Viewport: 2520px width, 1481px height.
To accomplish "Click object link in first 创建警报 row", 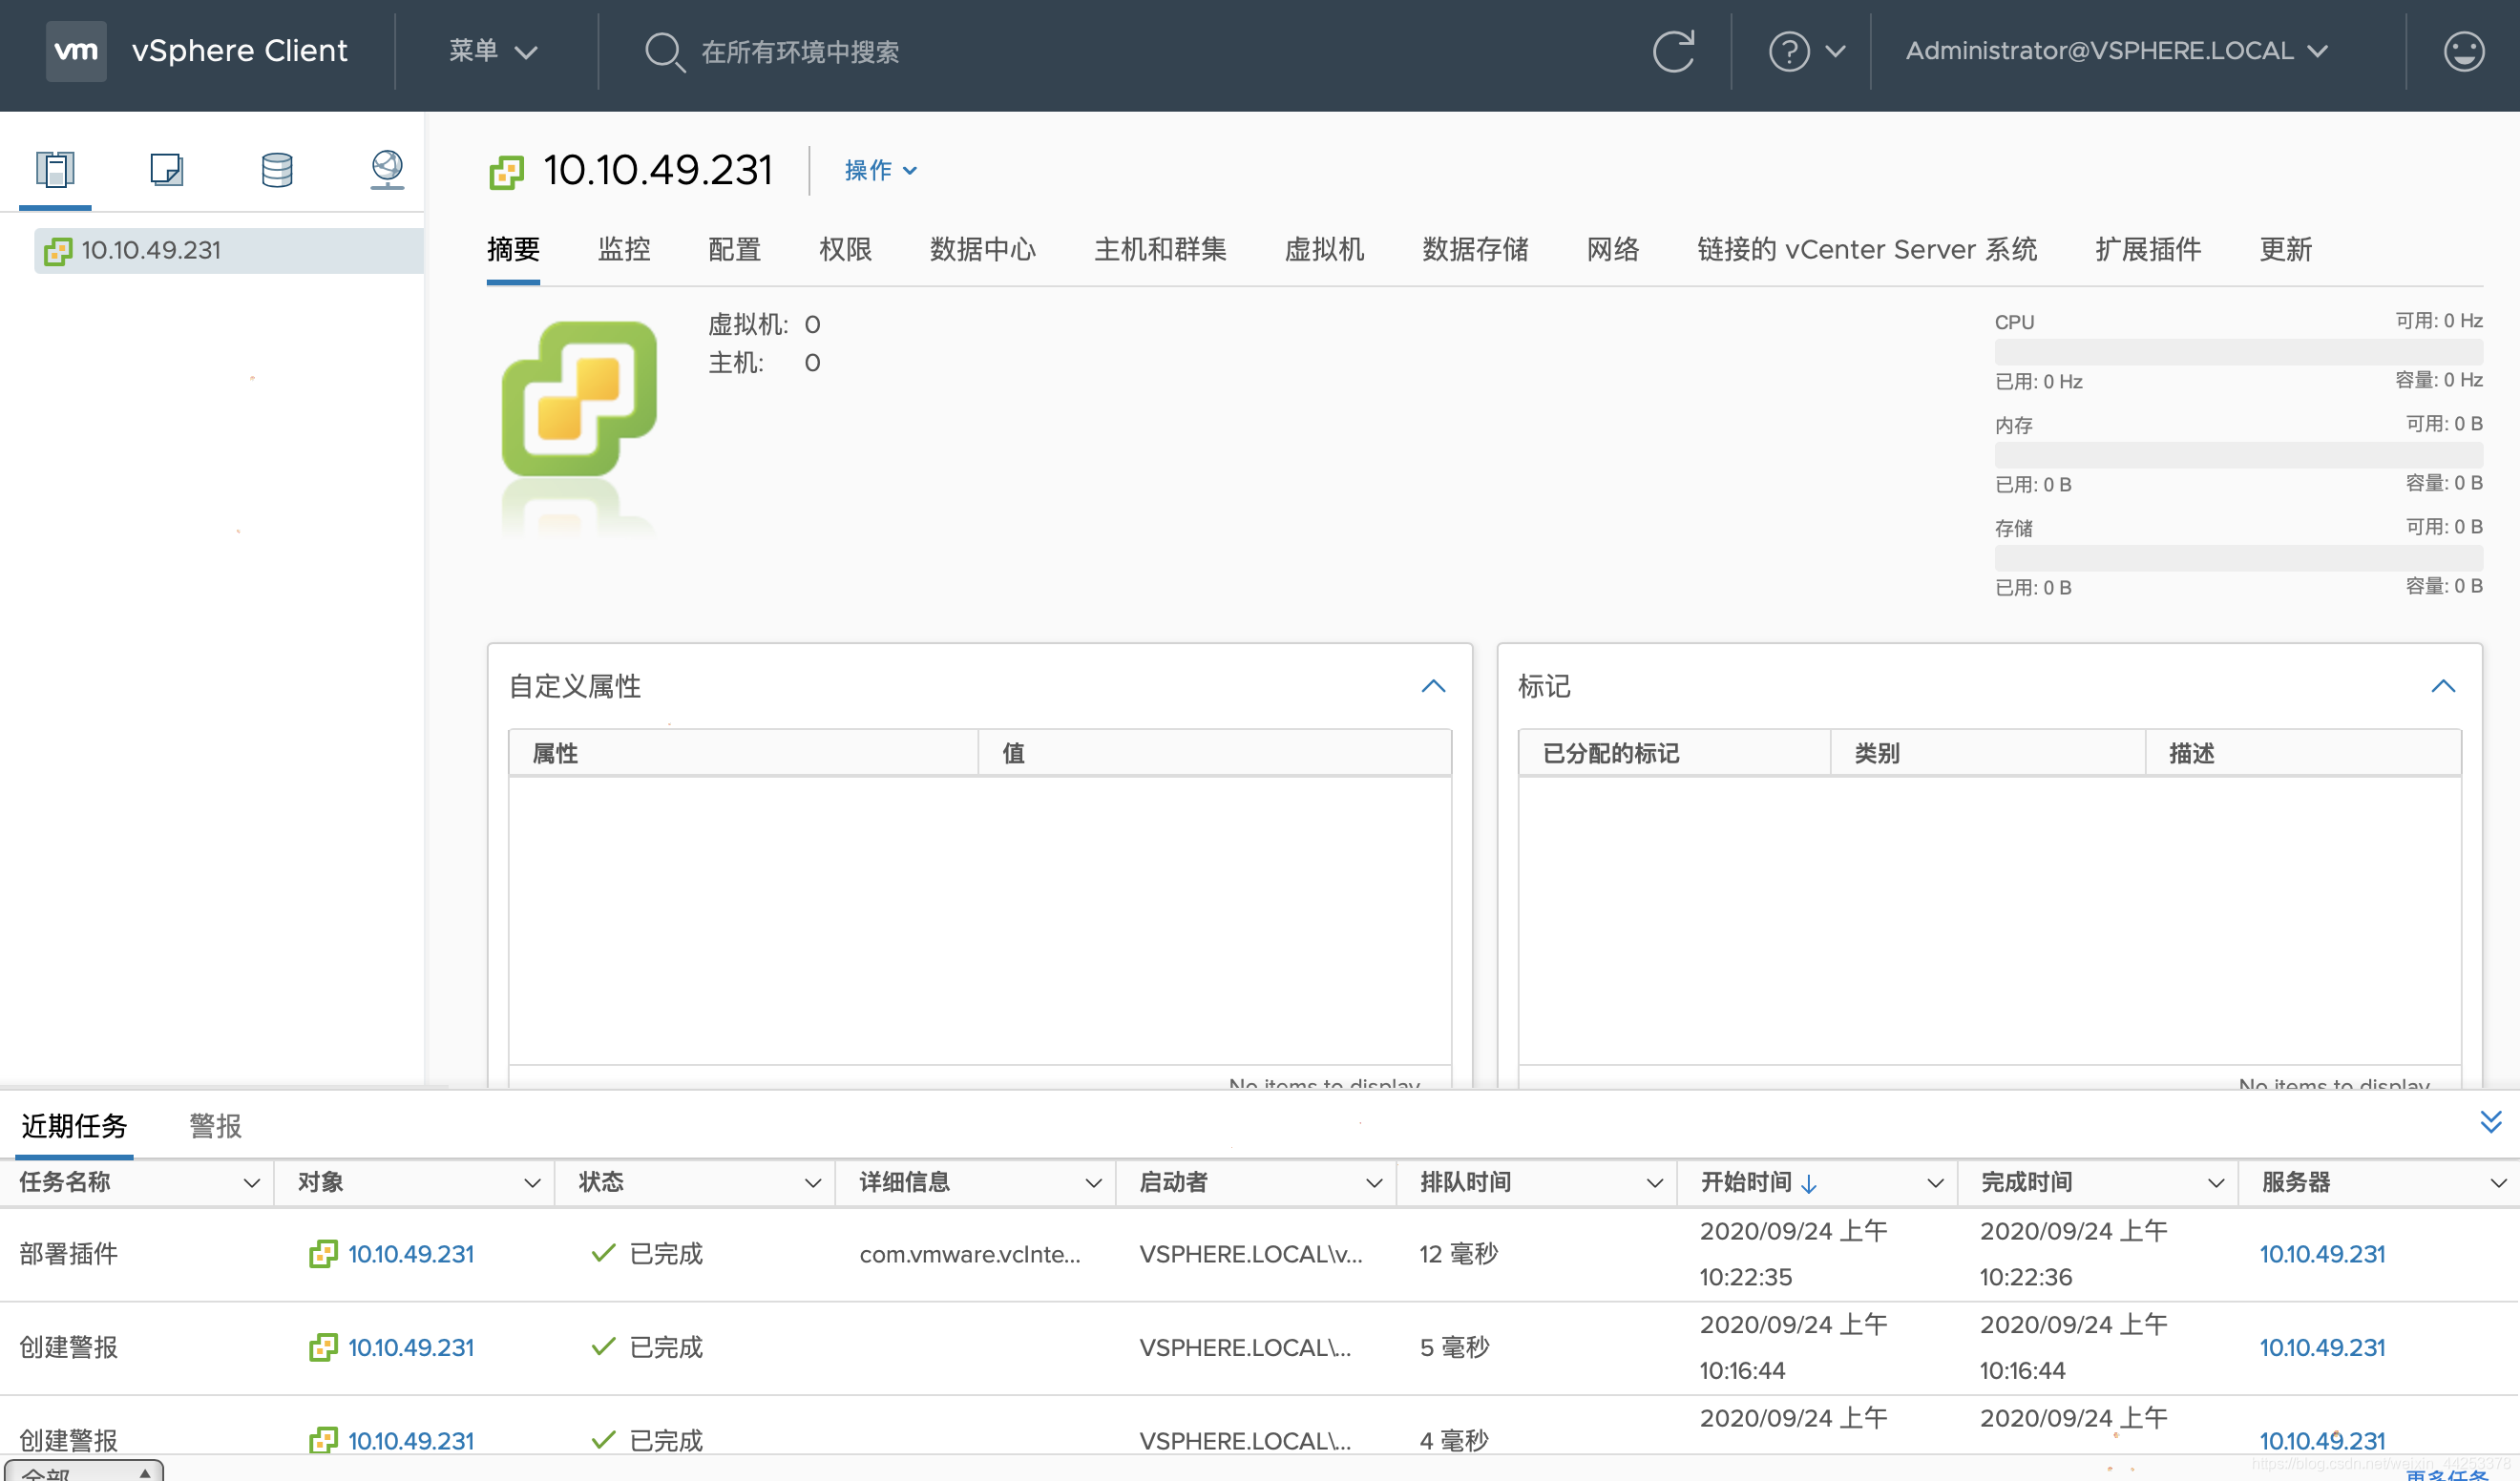I will 411,1347.
